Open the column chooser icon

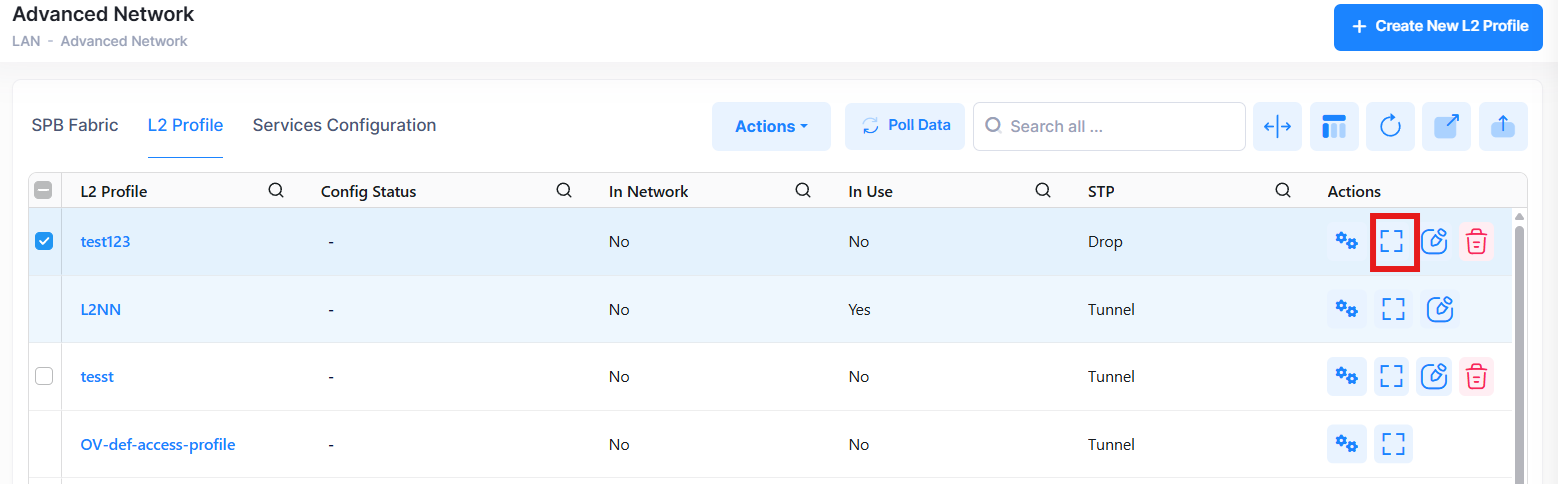coord(1334,127)
